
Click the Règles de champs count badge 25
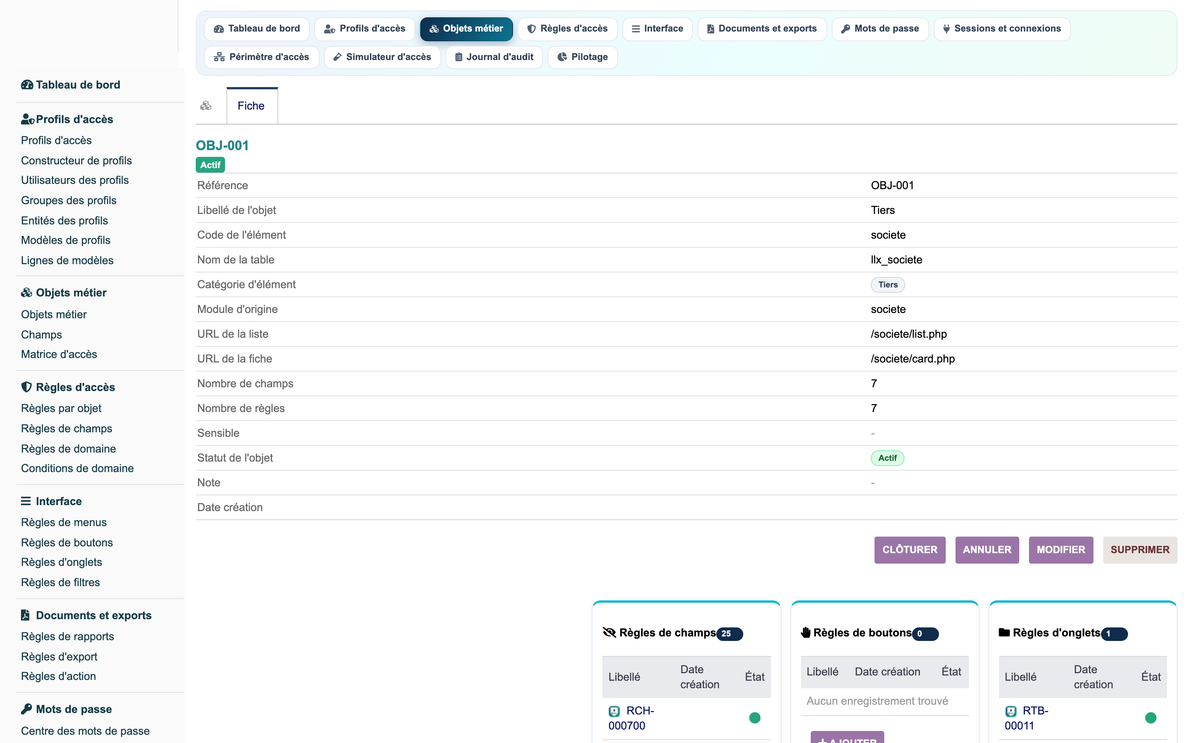pyautogui.click(x=730, y=634)
